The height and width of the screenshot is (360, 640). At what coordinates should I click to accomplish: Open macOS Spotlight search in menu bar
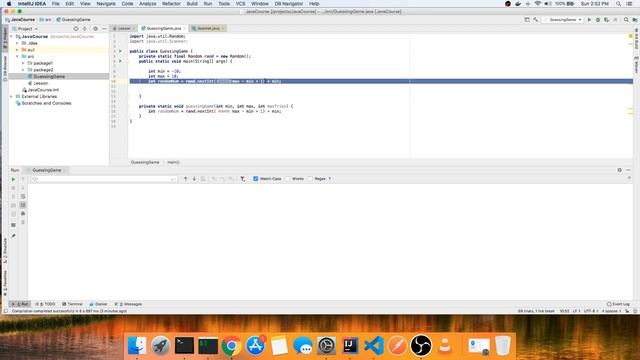coord(618,4)
